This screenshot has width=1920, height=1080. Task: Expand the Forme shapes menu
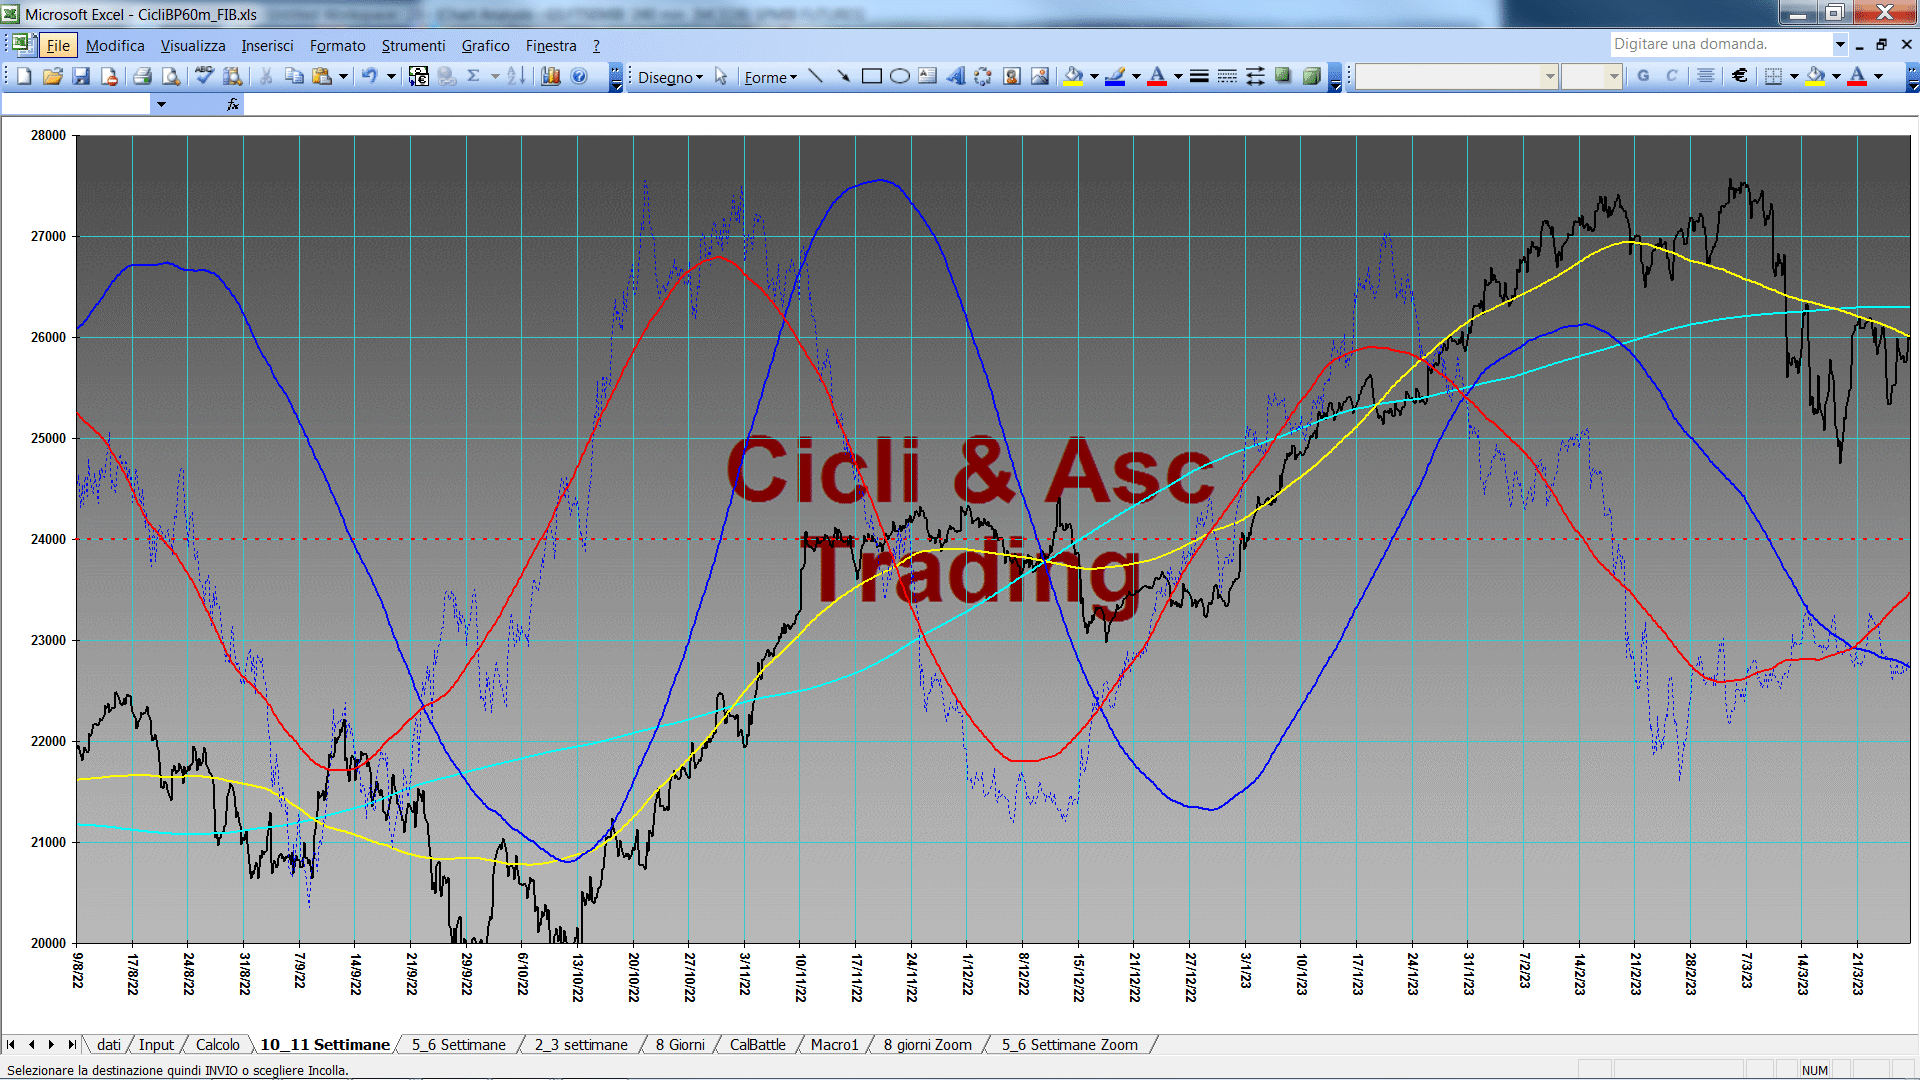[x=770, y=77]
